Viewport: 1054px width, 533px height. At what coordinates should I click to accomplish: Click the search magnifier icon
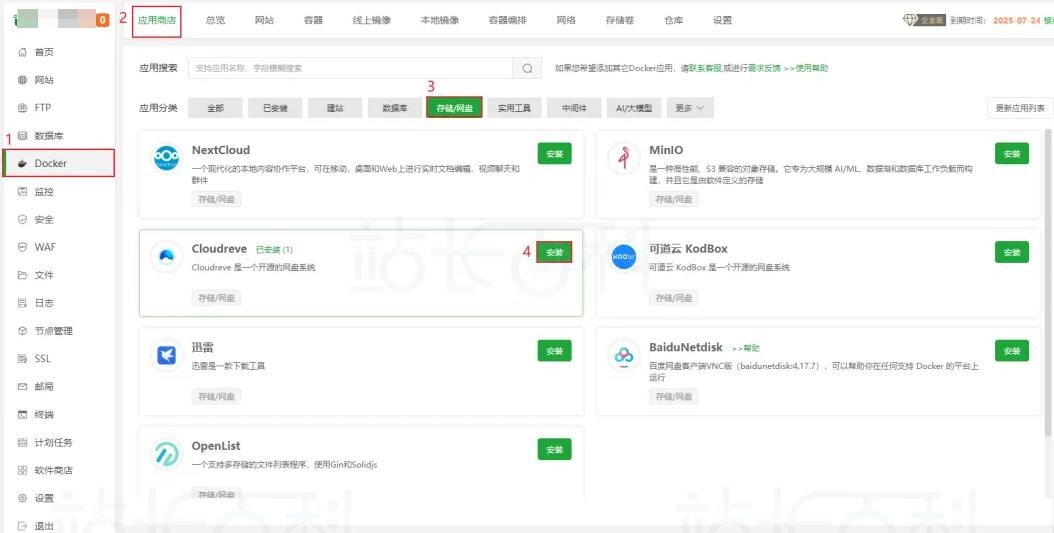(527, 68)
